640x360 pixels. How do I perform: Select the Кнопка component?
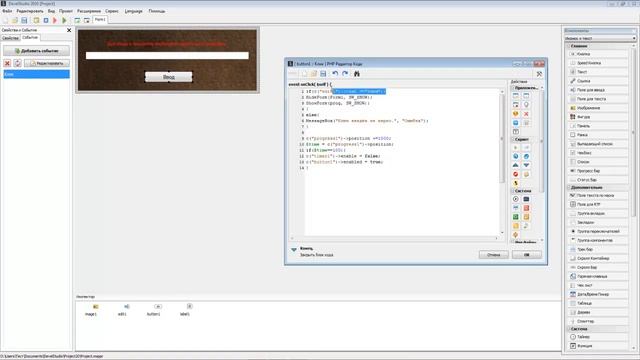(598, 54)
